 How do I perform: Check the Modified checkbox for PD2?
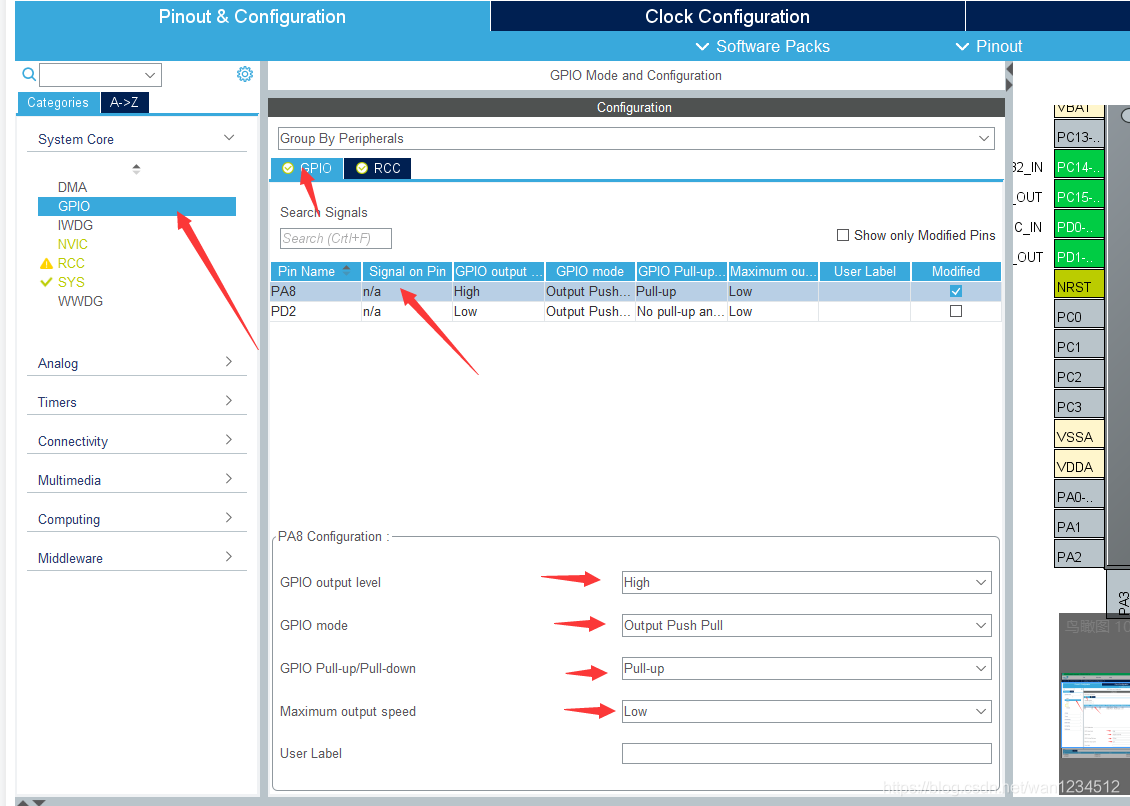click(x=956, y=311)
